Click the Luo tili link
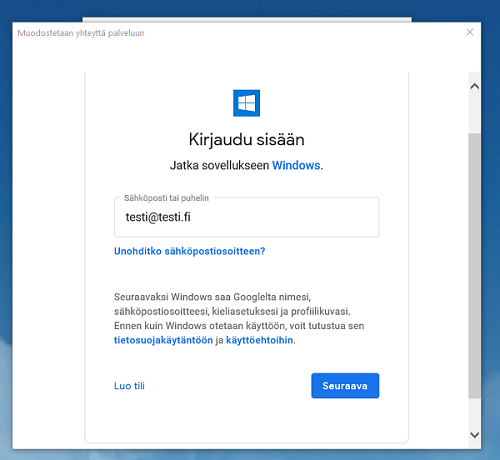Viewport: 500px width, 460px height. [129, 386]
